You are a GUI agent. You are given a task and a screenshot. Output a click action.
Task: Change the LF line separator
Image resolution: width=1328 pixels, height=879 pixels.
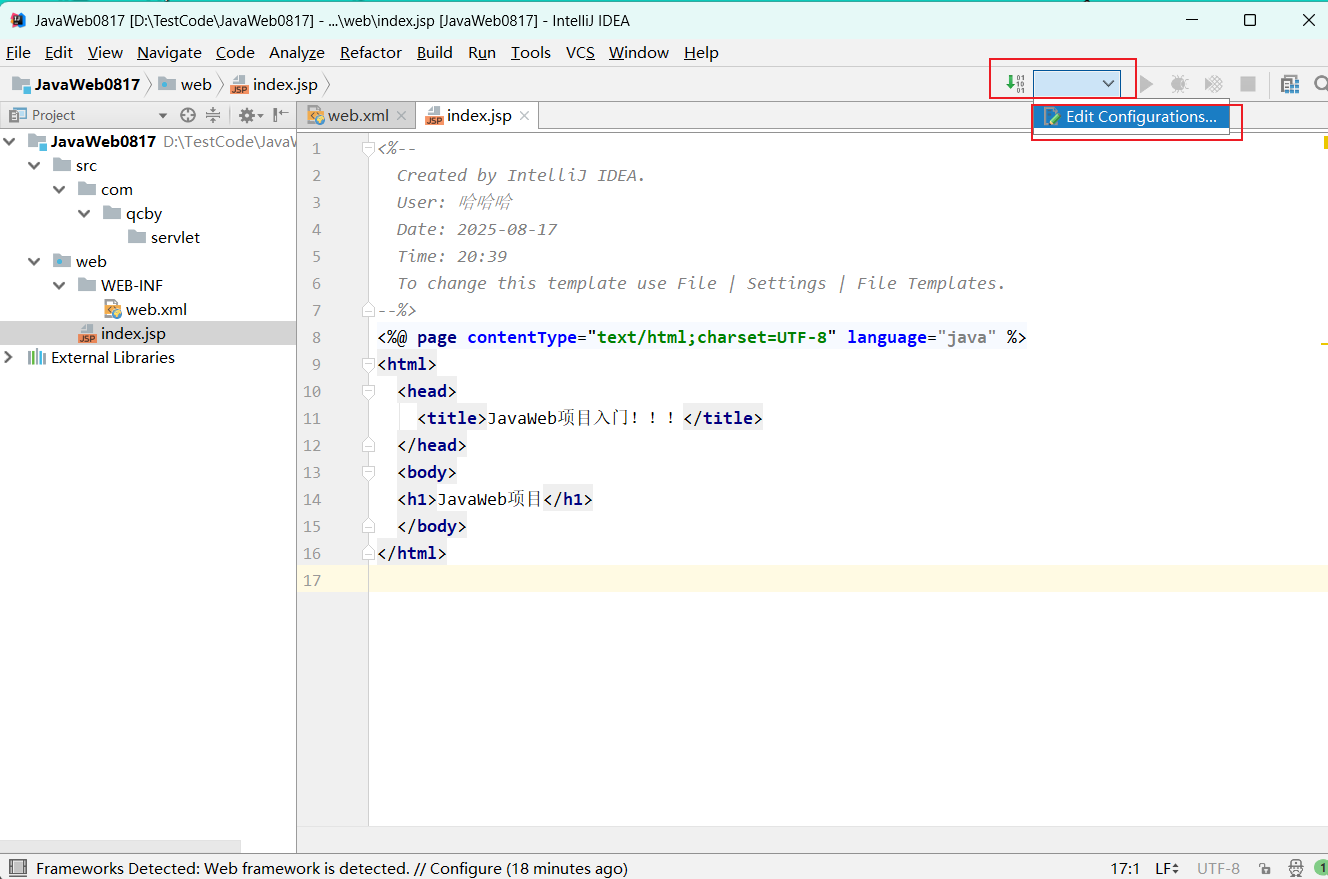1167,868
